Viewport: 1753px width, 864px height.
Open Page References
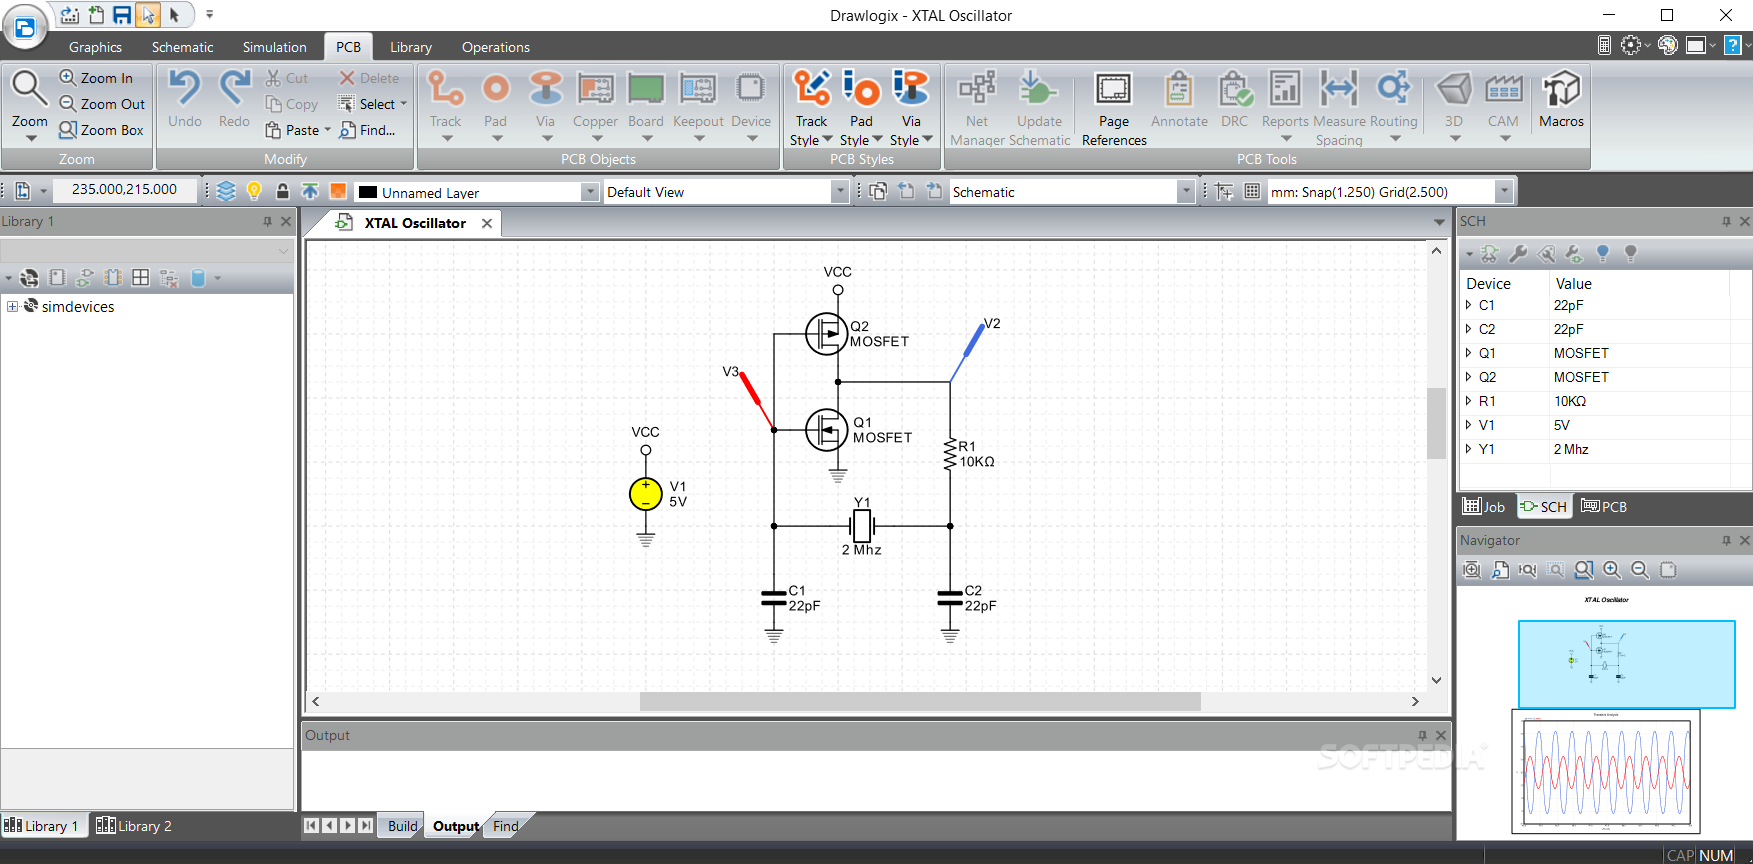click(1114, 108)
